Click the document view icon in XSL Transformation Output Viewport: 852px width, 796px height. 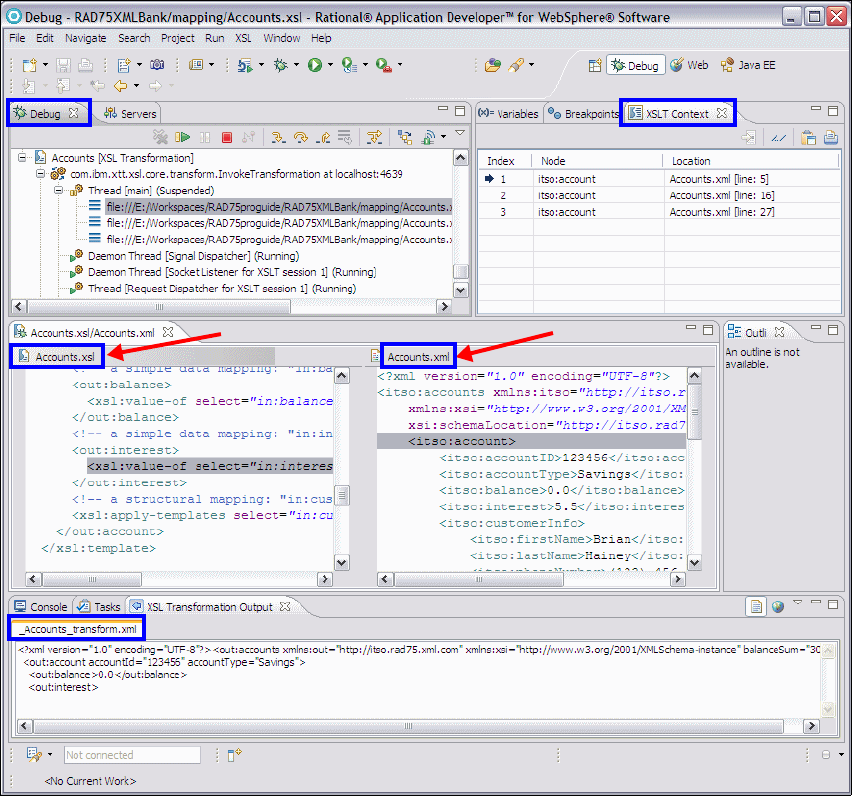pyautogui.click(x=756, y=606)
